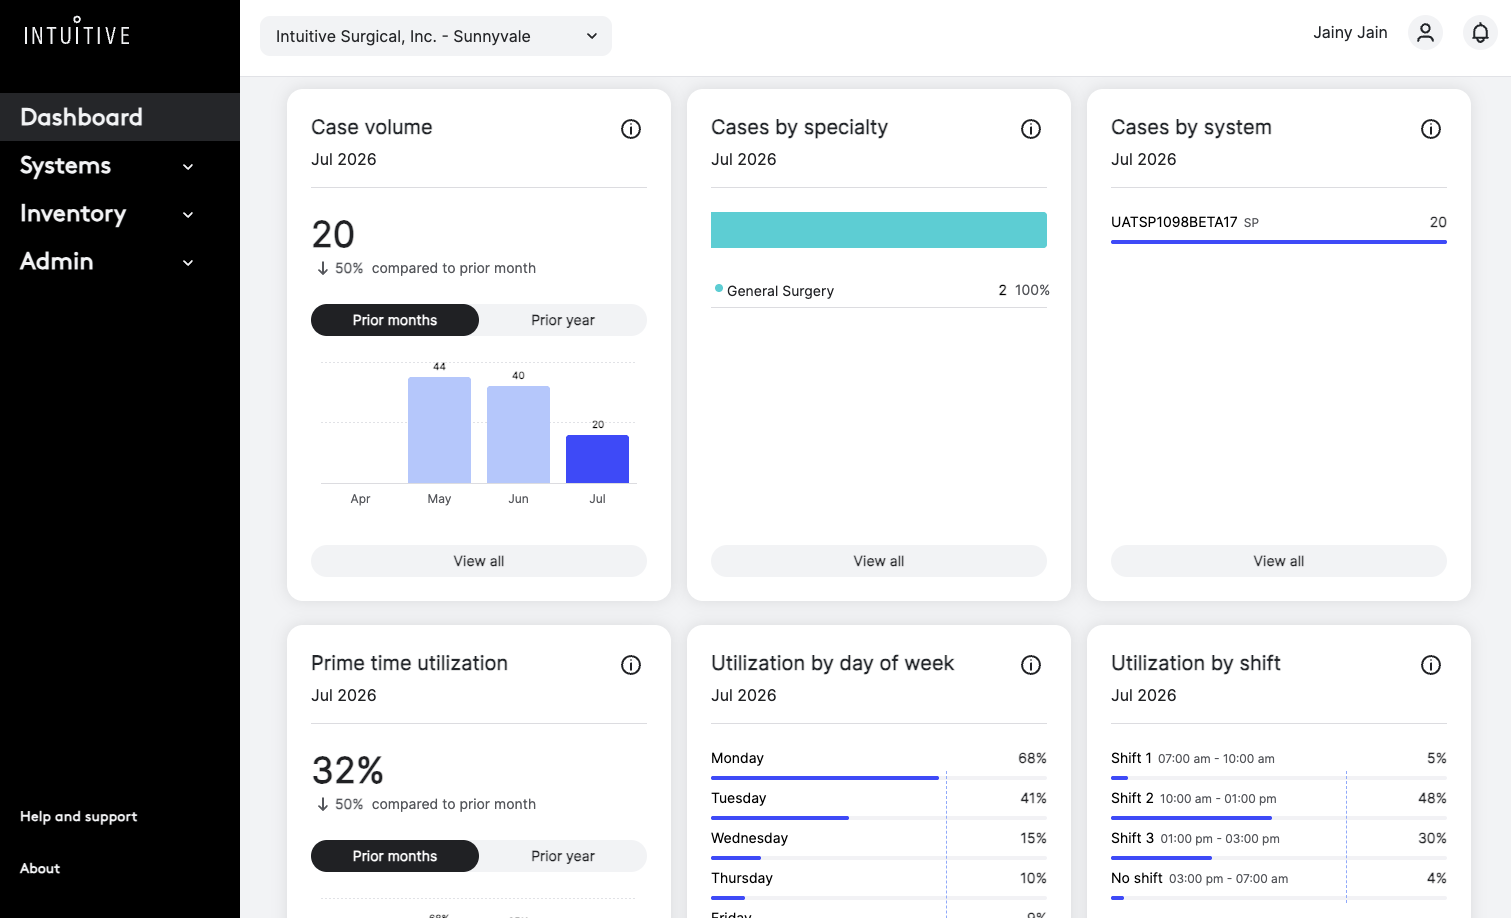Open the About link
Screen dimensions: 1511x918
pos(40,868)
